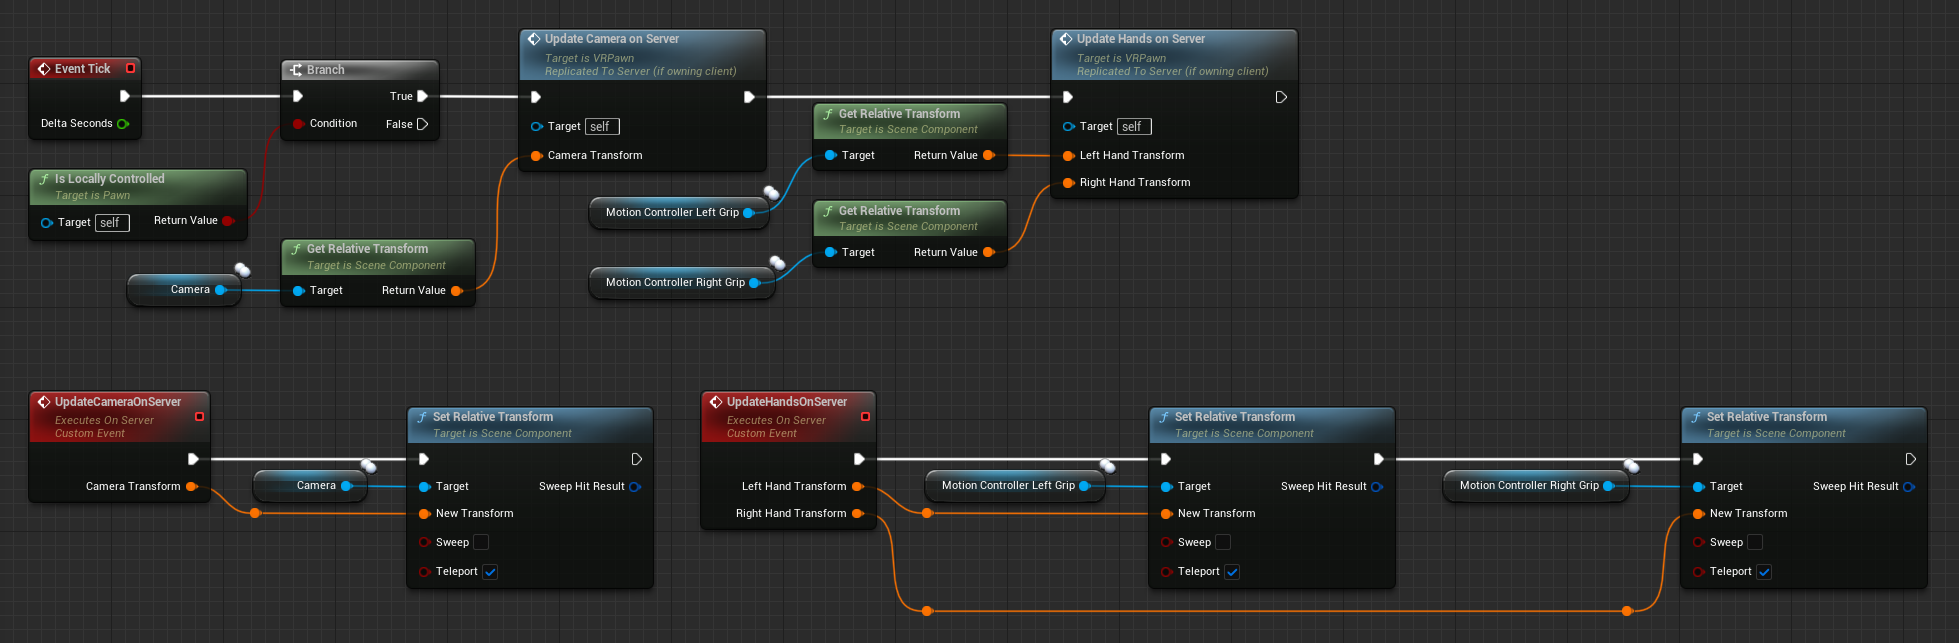Click the Branch True execution pin
The image size is (1959, 643).
click(x=423, y=96)
